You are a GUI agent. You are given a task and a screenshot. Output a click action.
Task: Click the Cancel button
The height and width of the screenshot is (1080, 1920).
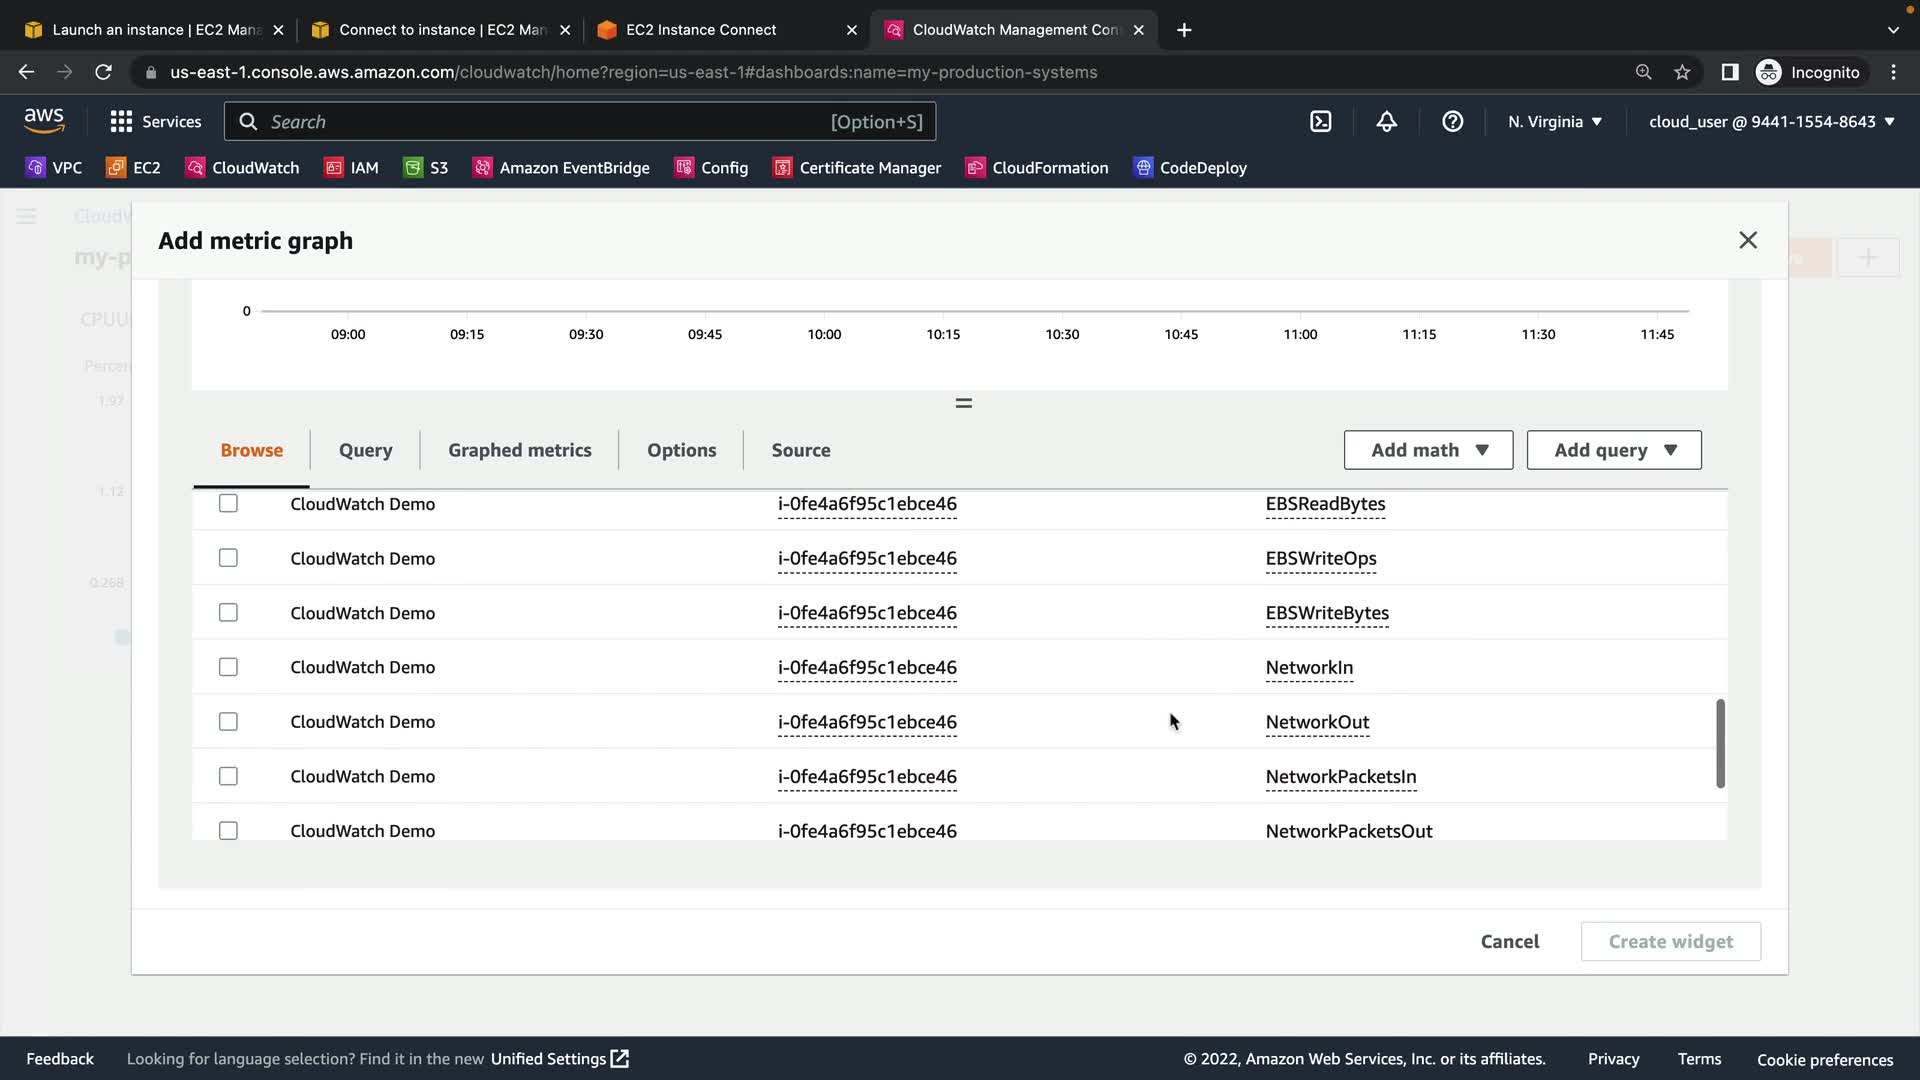[x=1509, y=941]
